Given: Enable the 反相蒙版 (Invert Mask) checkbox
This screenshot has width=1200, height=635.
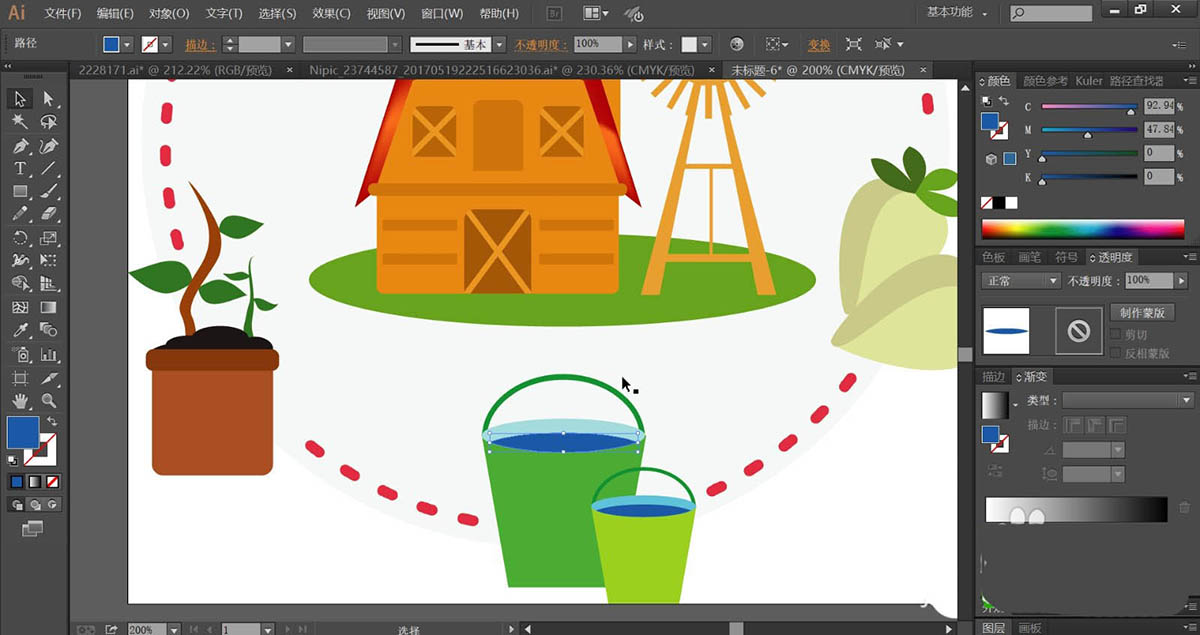Looking at the screenshot, I should [1115, 353].
